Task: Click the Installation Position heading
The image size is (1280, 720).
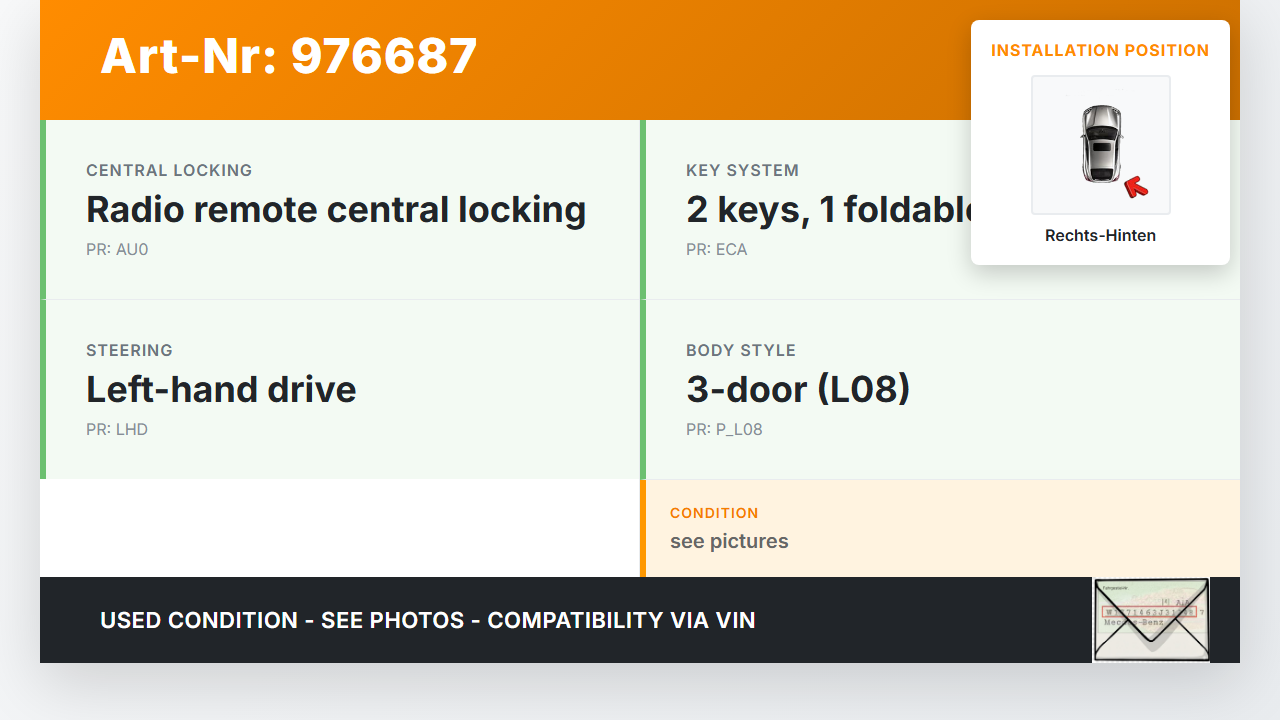Action: 1100,50
